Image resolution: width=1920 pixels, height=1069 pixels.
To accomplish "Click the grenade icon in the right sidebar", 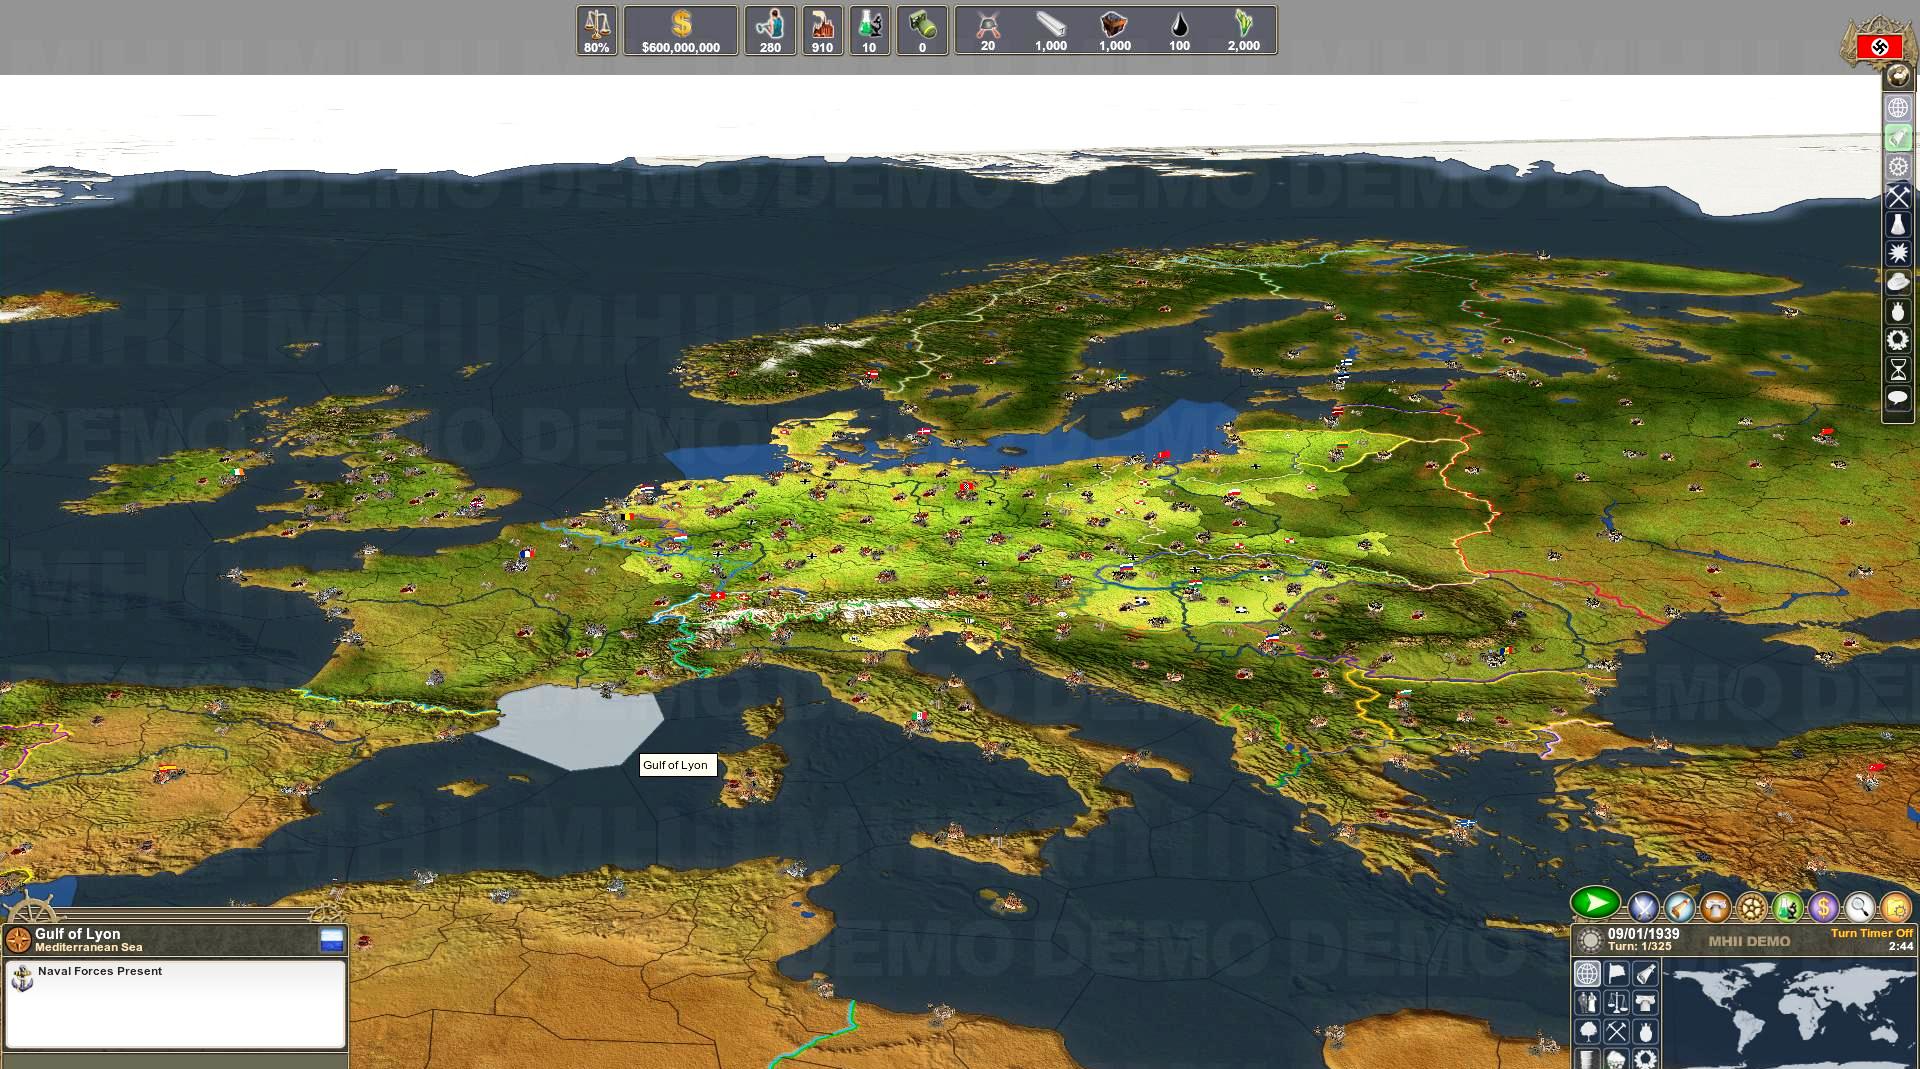I will click(x=1898, y=312).
